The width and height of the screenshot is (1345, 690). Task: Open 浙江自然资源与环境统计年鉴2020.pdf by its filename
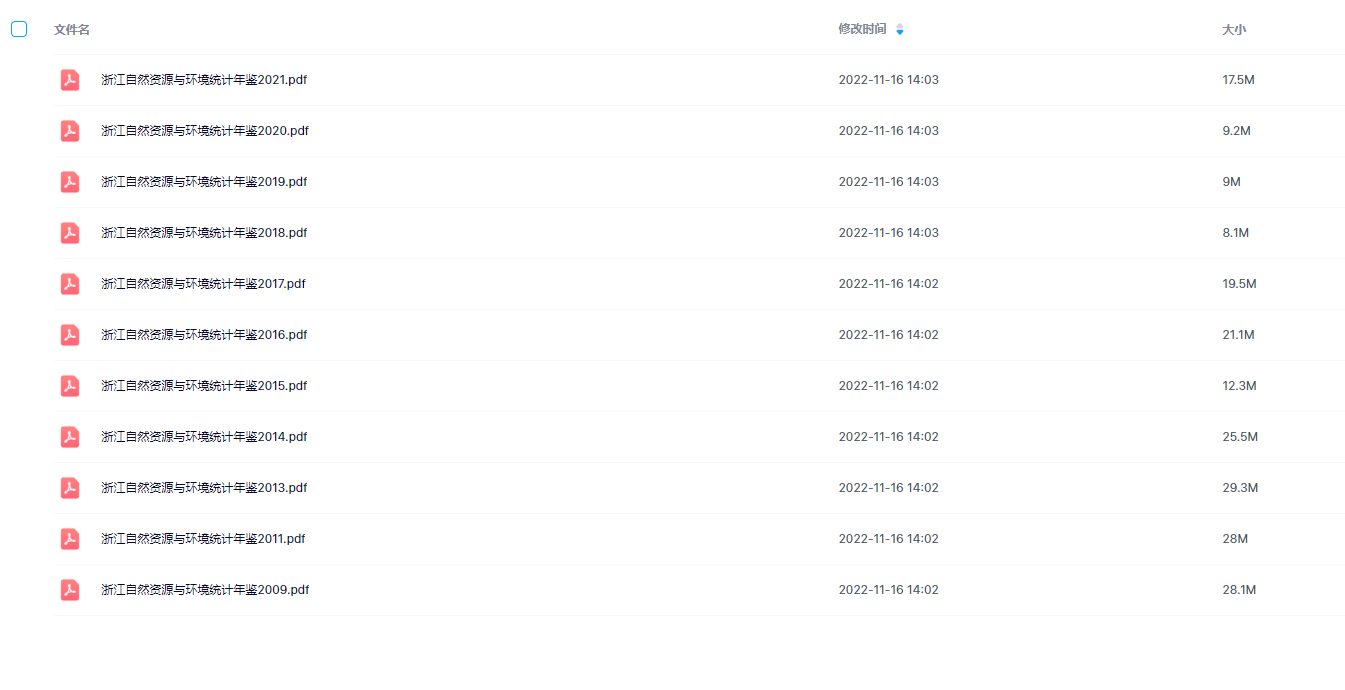[205, 131]
